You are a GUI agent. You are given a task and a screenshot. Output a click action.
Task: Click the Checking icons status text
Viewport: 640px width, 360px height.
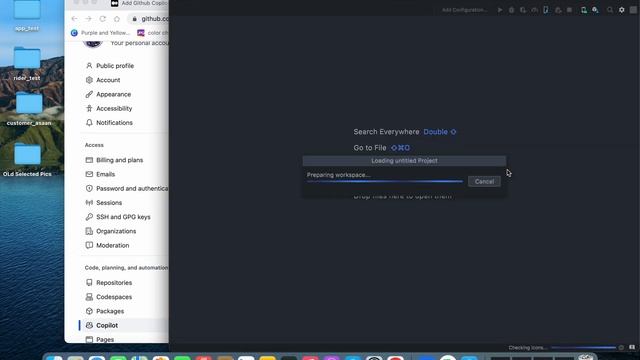(527, 348)
